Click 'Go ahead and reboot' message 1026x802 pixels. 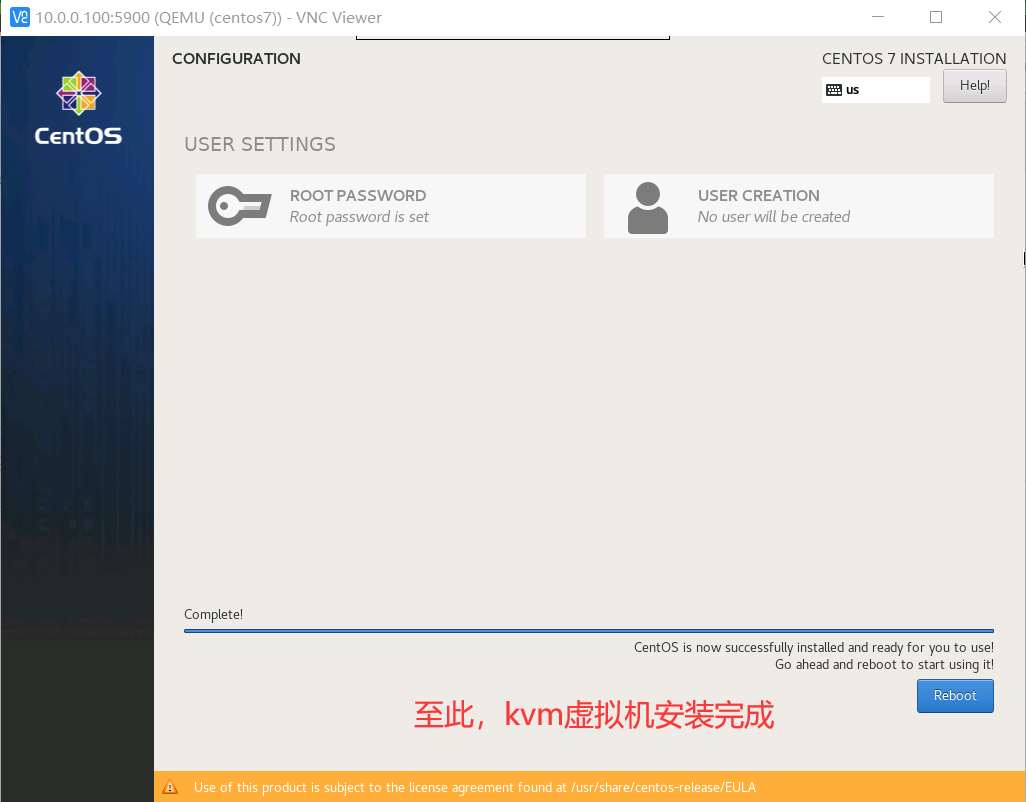click(x=884, y=664)
